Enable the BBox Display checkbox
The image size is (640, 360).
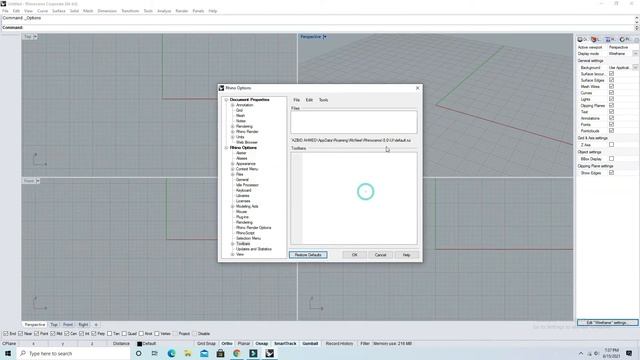[611, 158]
